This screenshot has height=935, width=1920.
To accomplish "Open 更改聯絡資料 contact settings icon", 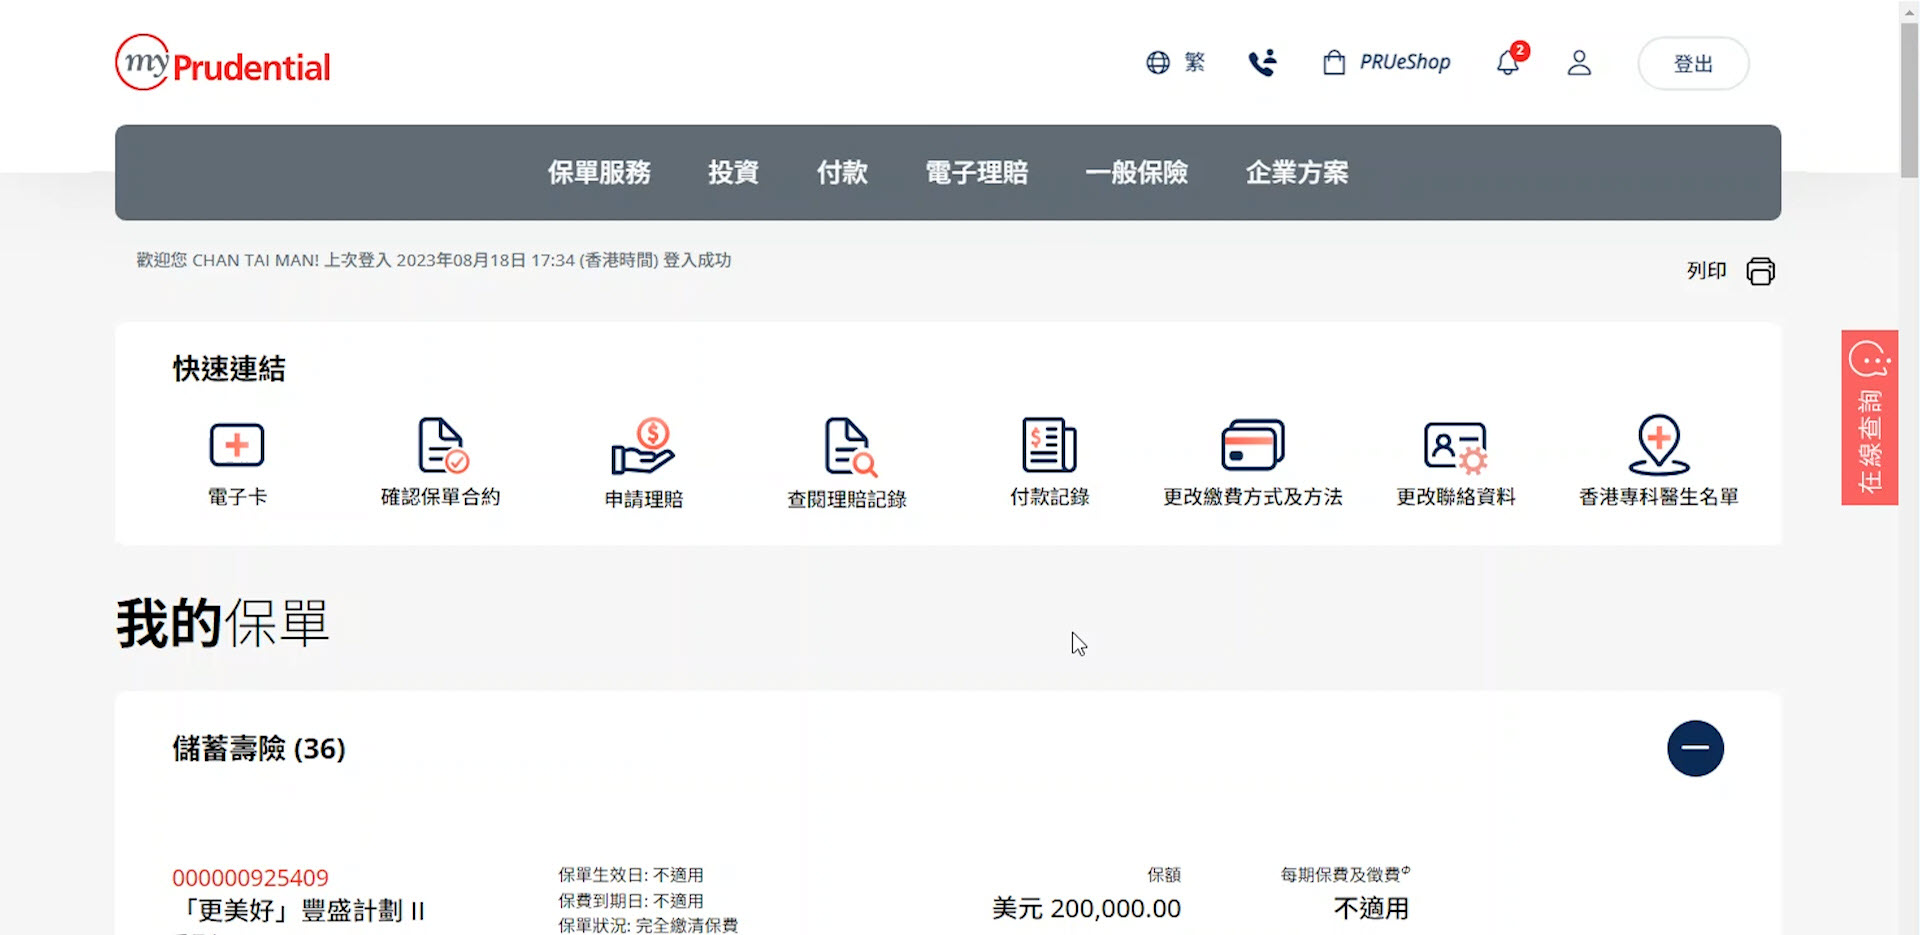I will pyautogui.click(x=1455, y=446).
